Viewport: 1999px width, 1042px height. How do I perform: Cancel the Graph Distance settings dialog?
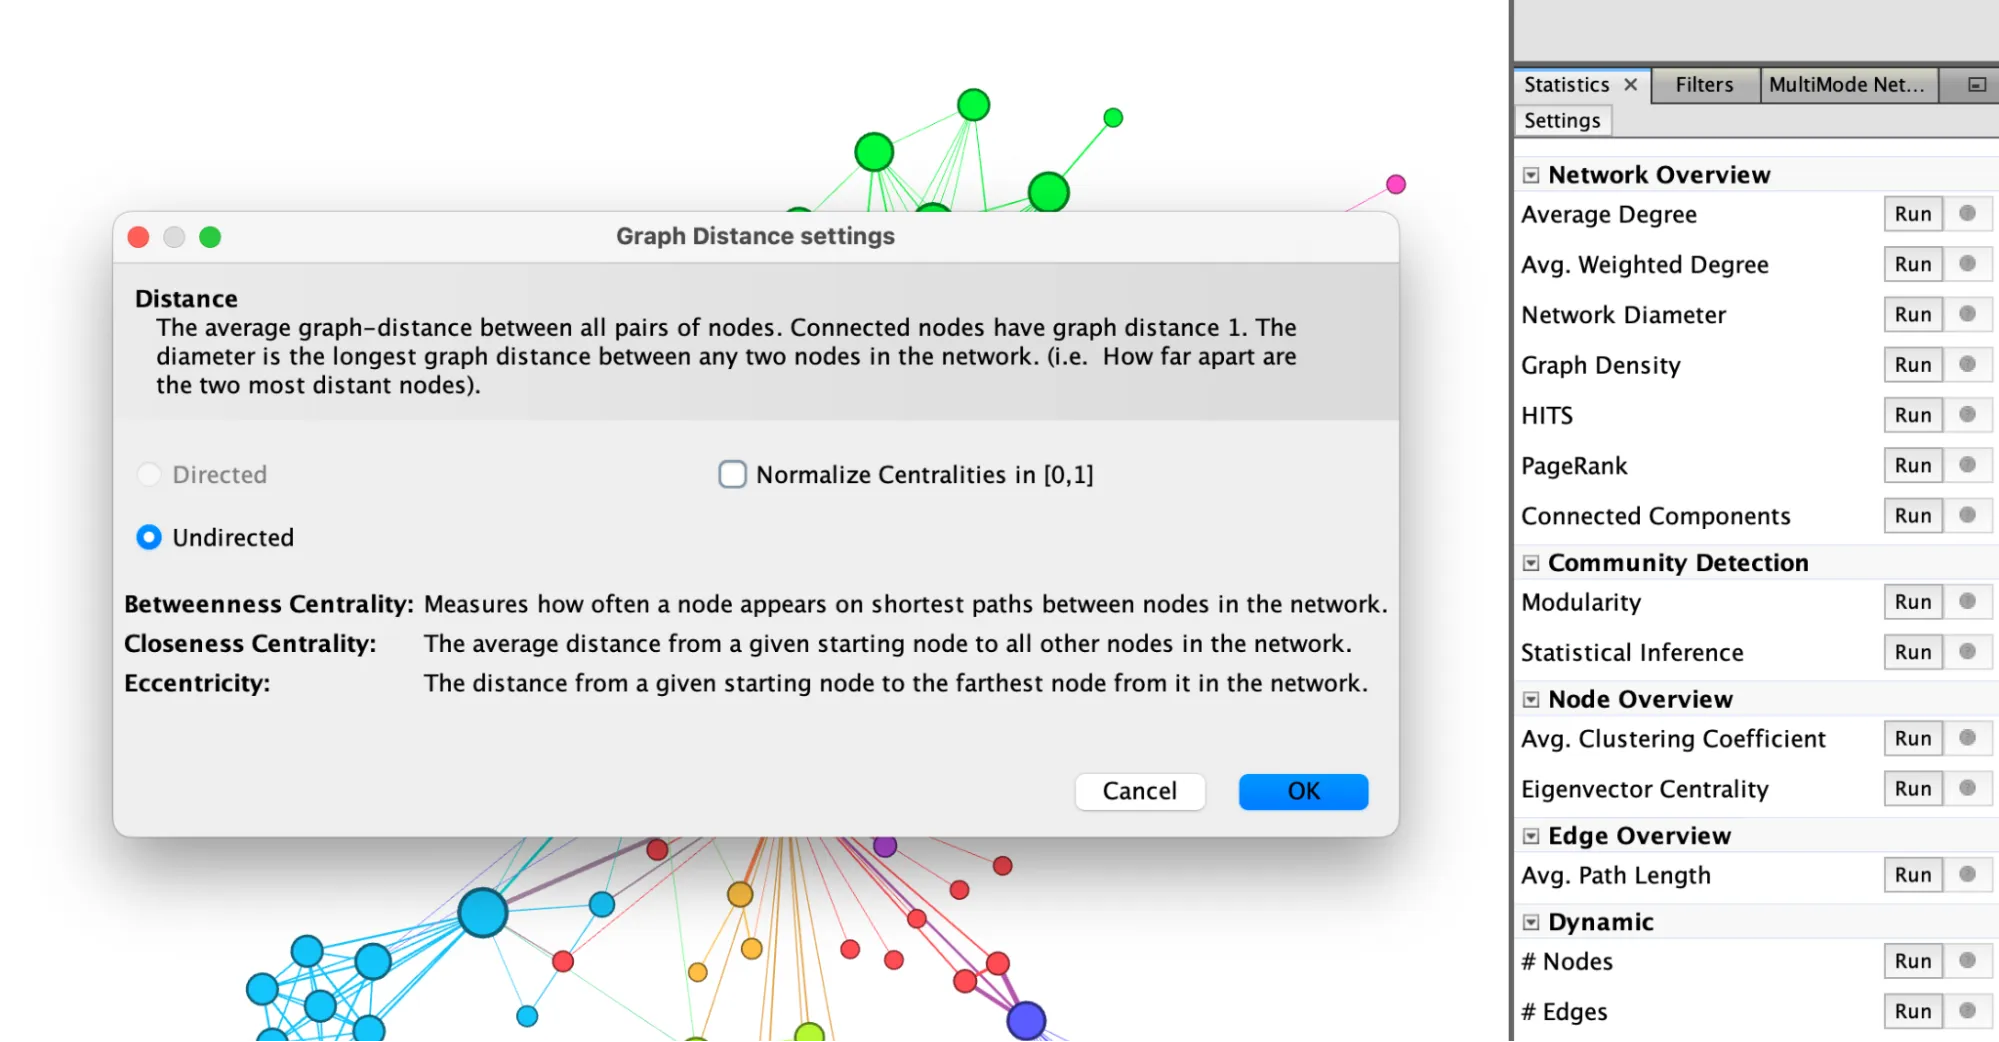tap(1139, 792)
